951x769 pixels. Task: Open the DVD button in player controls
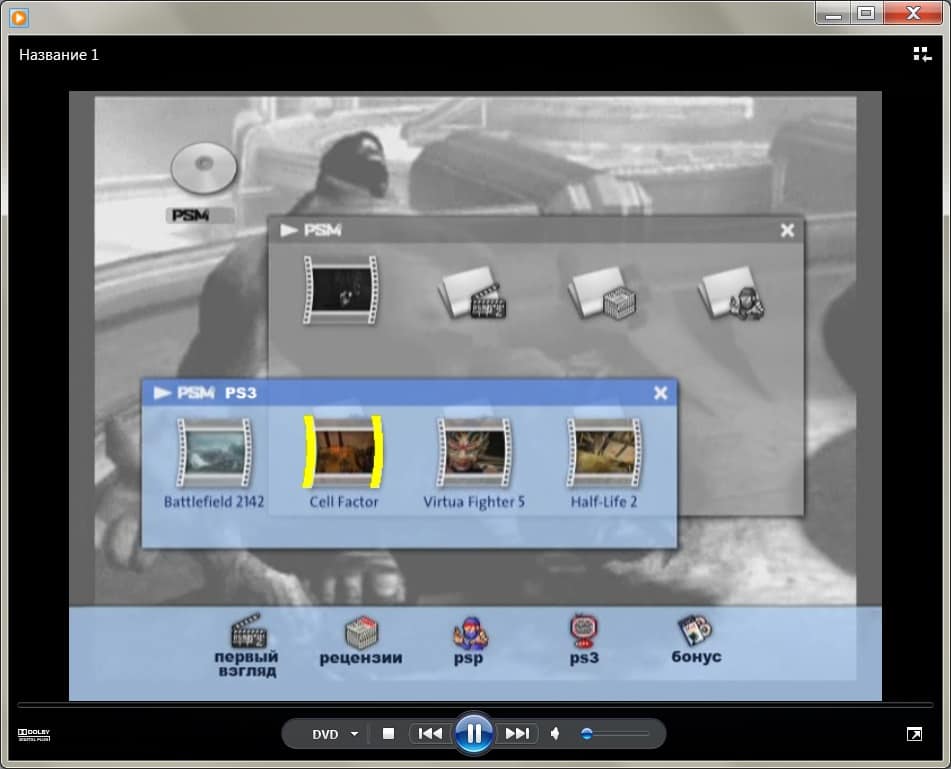[325, 734]
